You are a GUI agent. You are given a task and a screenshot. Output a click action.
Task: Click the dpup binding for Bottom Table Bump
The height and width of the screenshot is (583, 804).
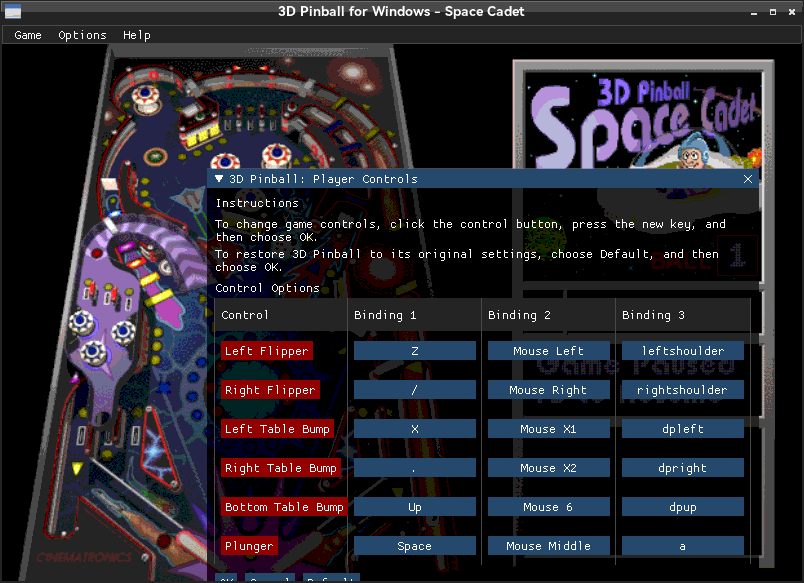pyautogui.click(x=682, y=507)
